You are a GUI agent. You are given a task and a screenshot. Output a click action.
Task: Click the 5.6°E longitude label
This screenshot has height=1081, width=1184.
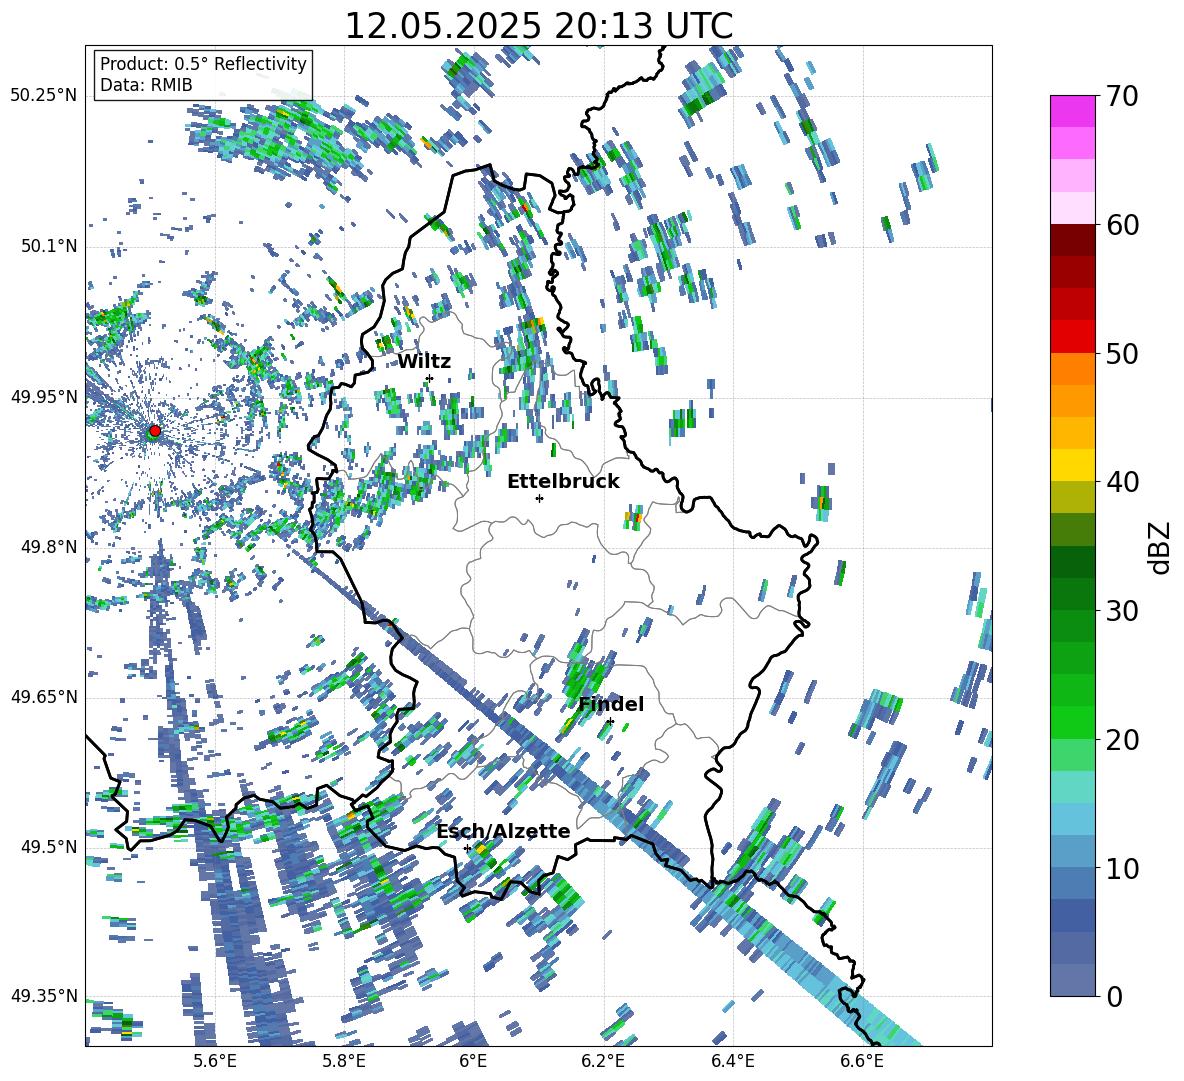coord(215,1061)
